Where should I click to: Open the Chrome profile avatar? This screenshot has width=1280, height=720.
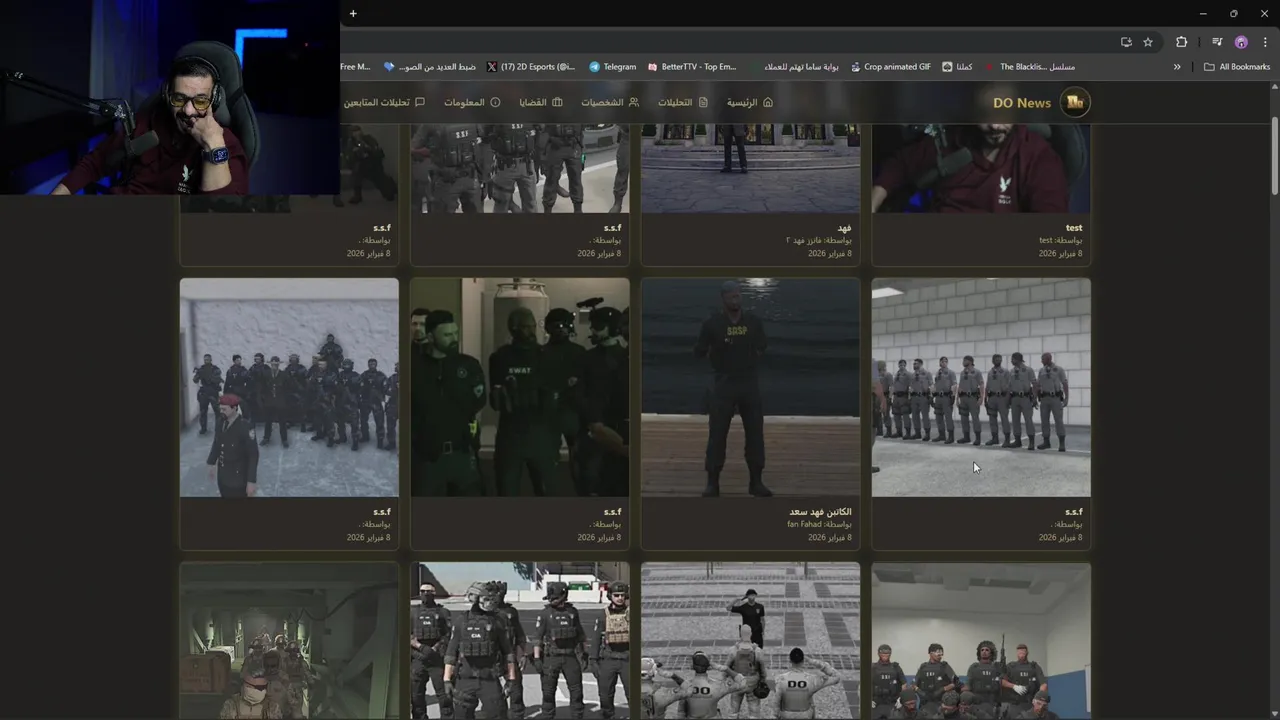(x=1241, y=42)
